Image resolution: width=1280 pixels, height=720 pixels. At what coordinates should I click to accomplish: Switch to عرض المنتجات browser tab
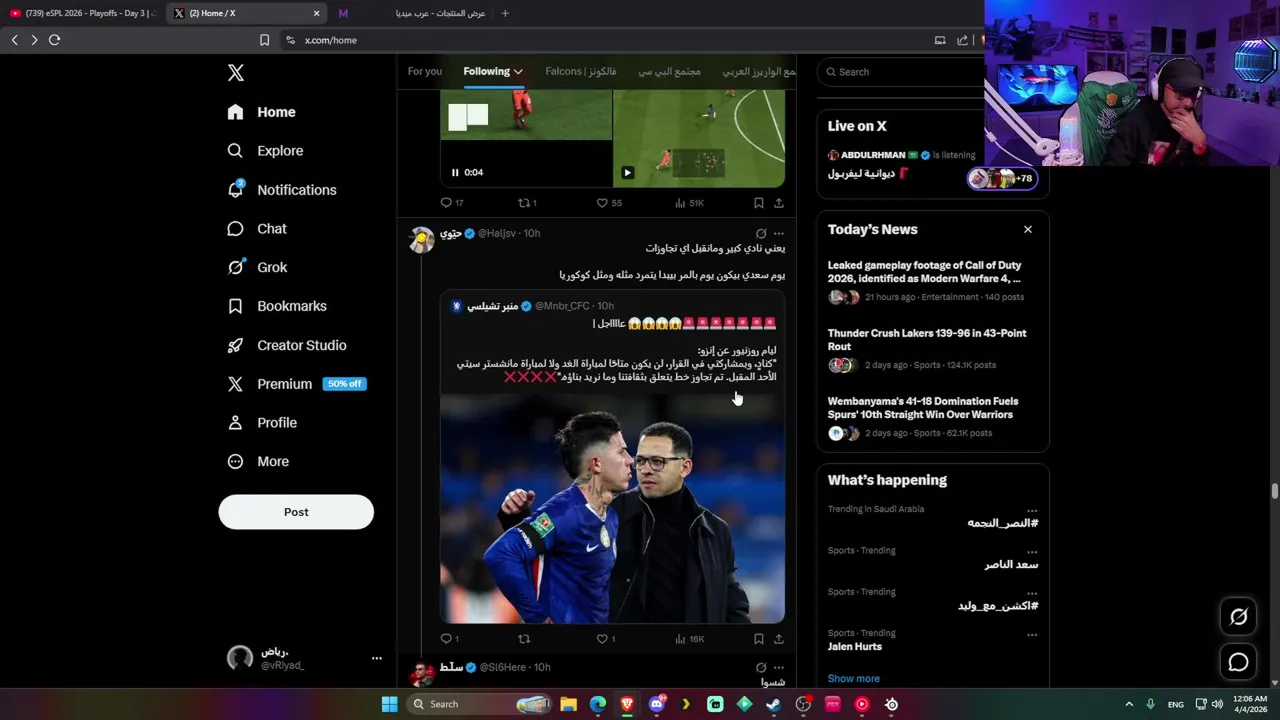(x=412, y=13)
